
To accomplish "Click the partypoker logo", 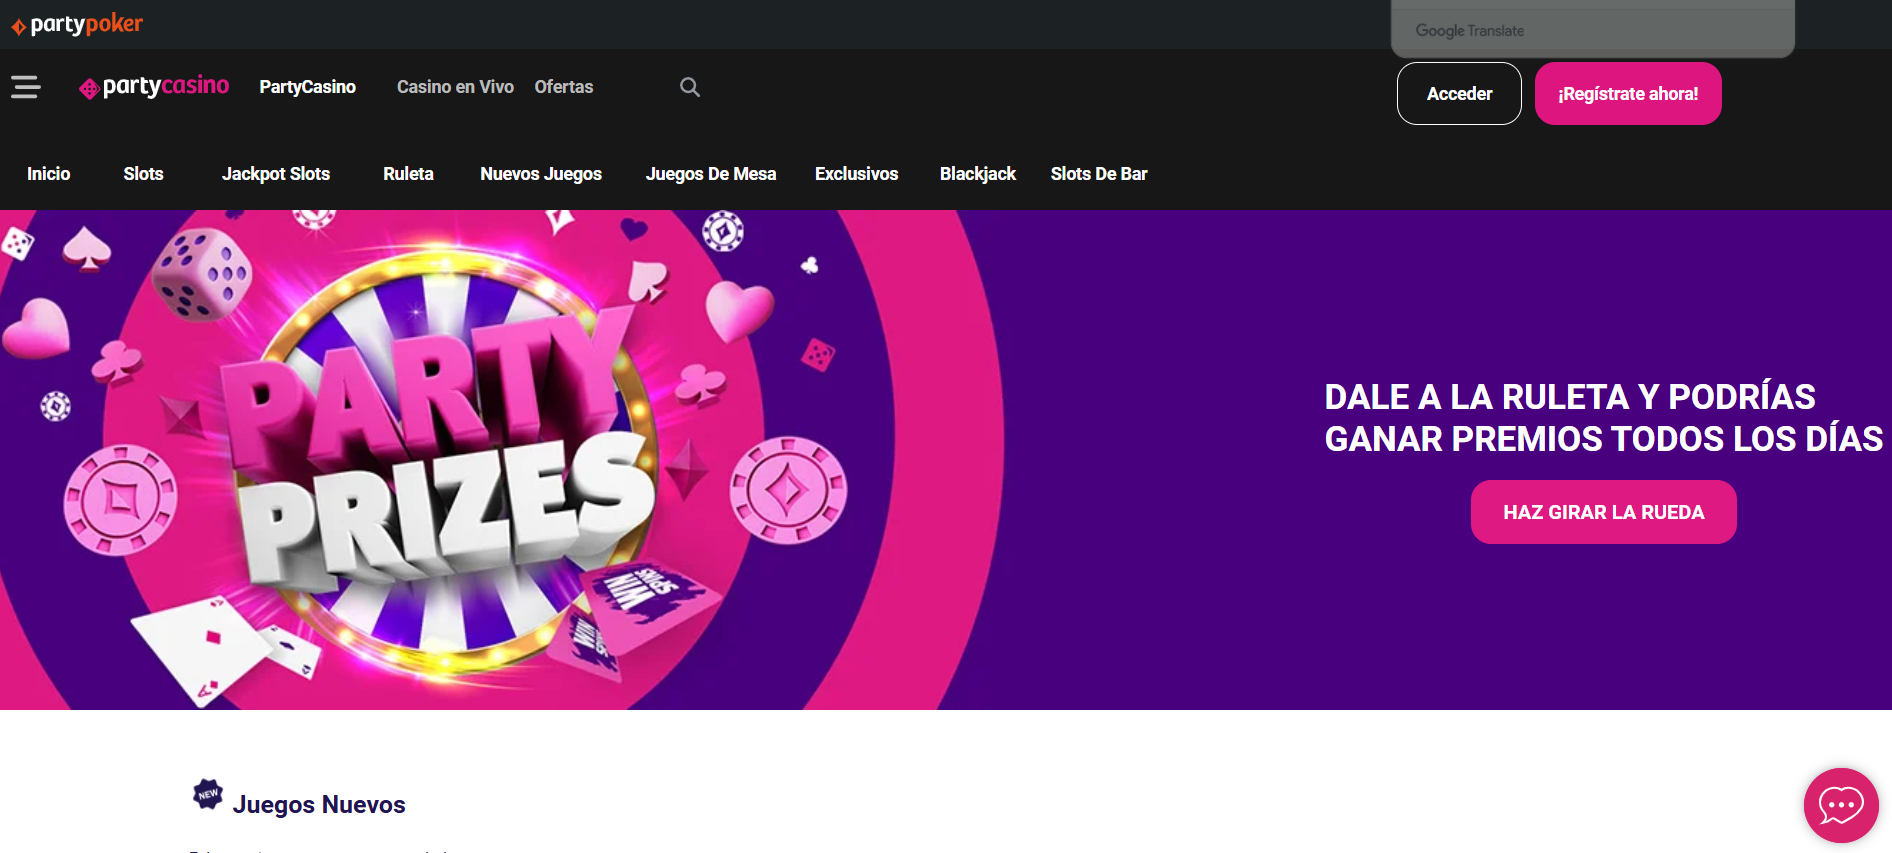I will click(x=78, y=24).
